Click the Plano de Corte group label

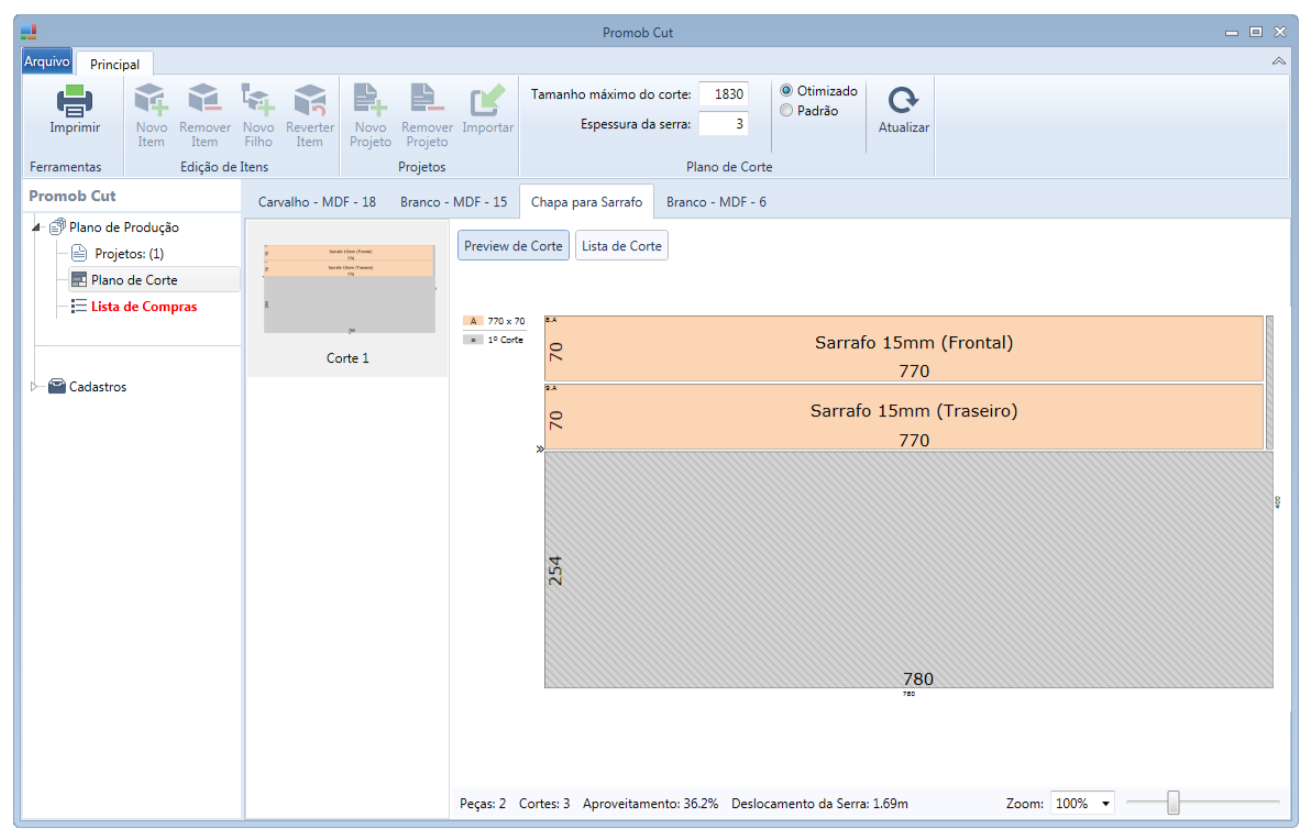tap(727, 167)
